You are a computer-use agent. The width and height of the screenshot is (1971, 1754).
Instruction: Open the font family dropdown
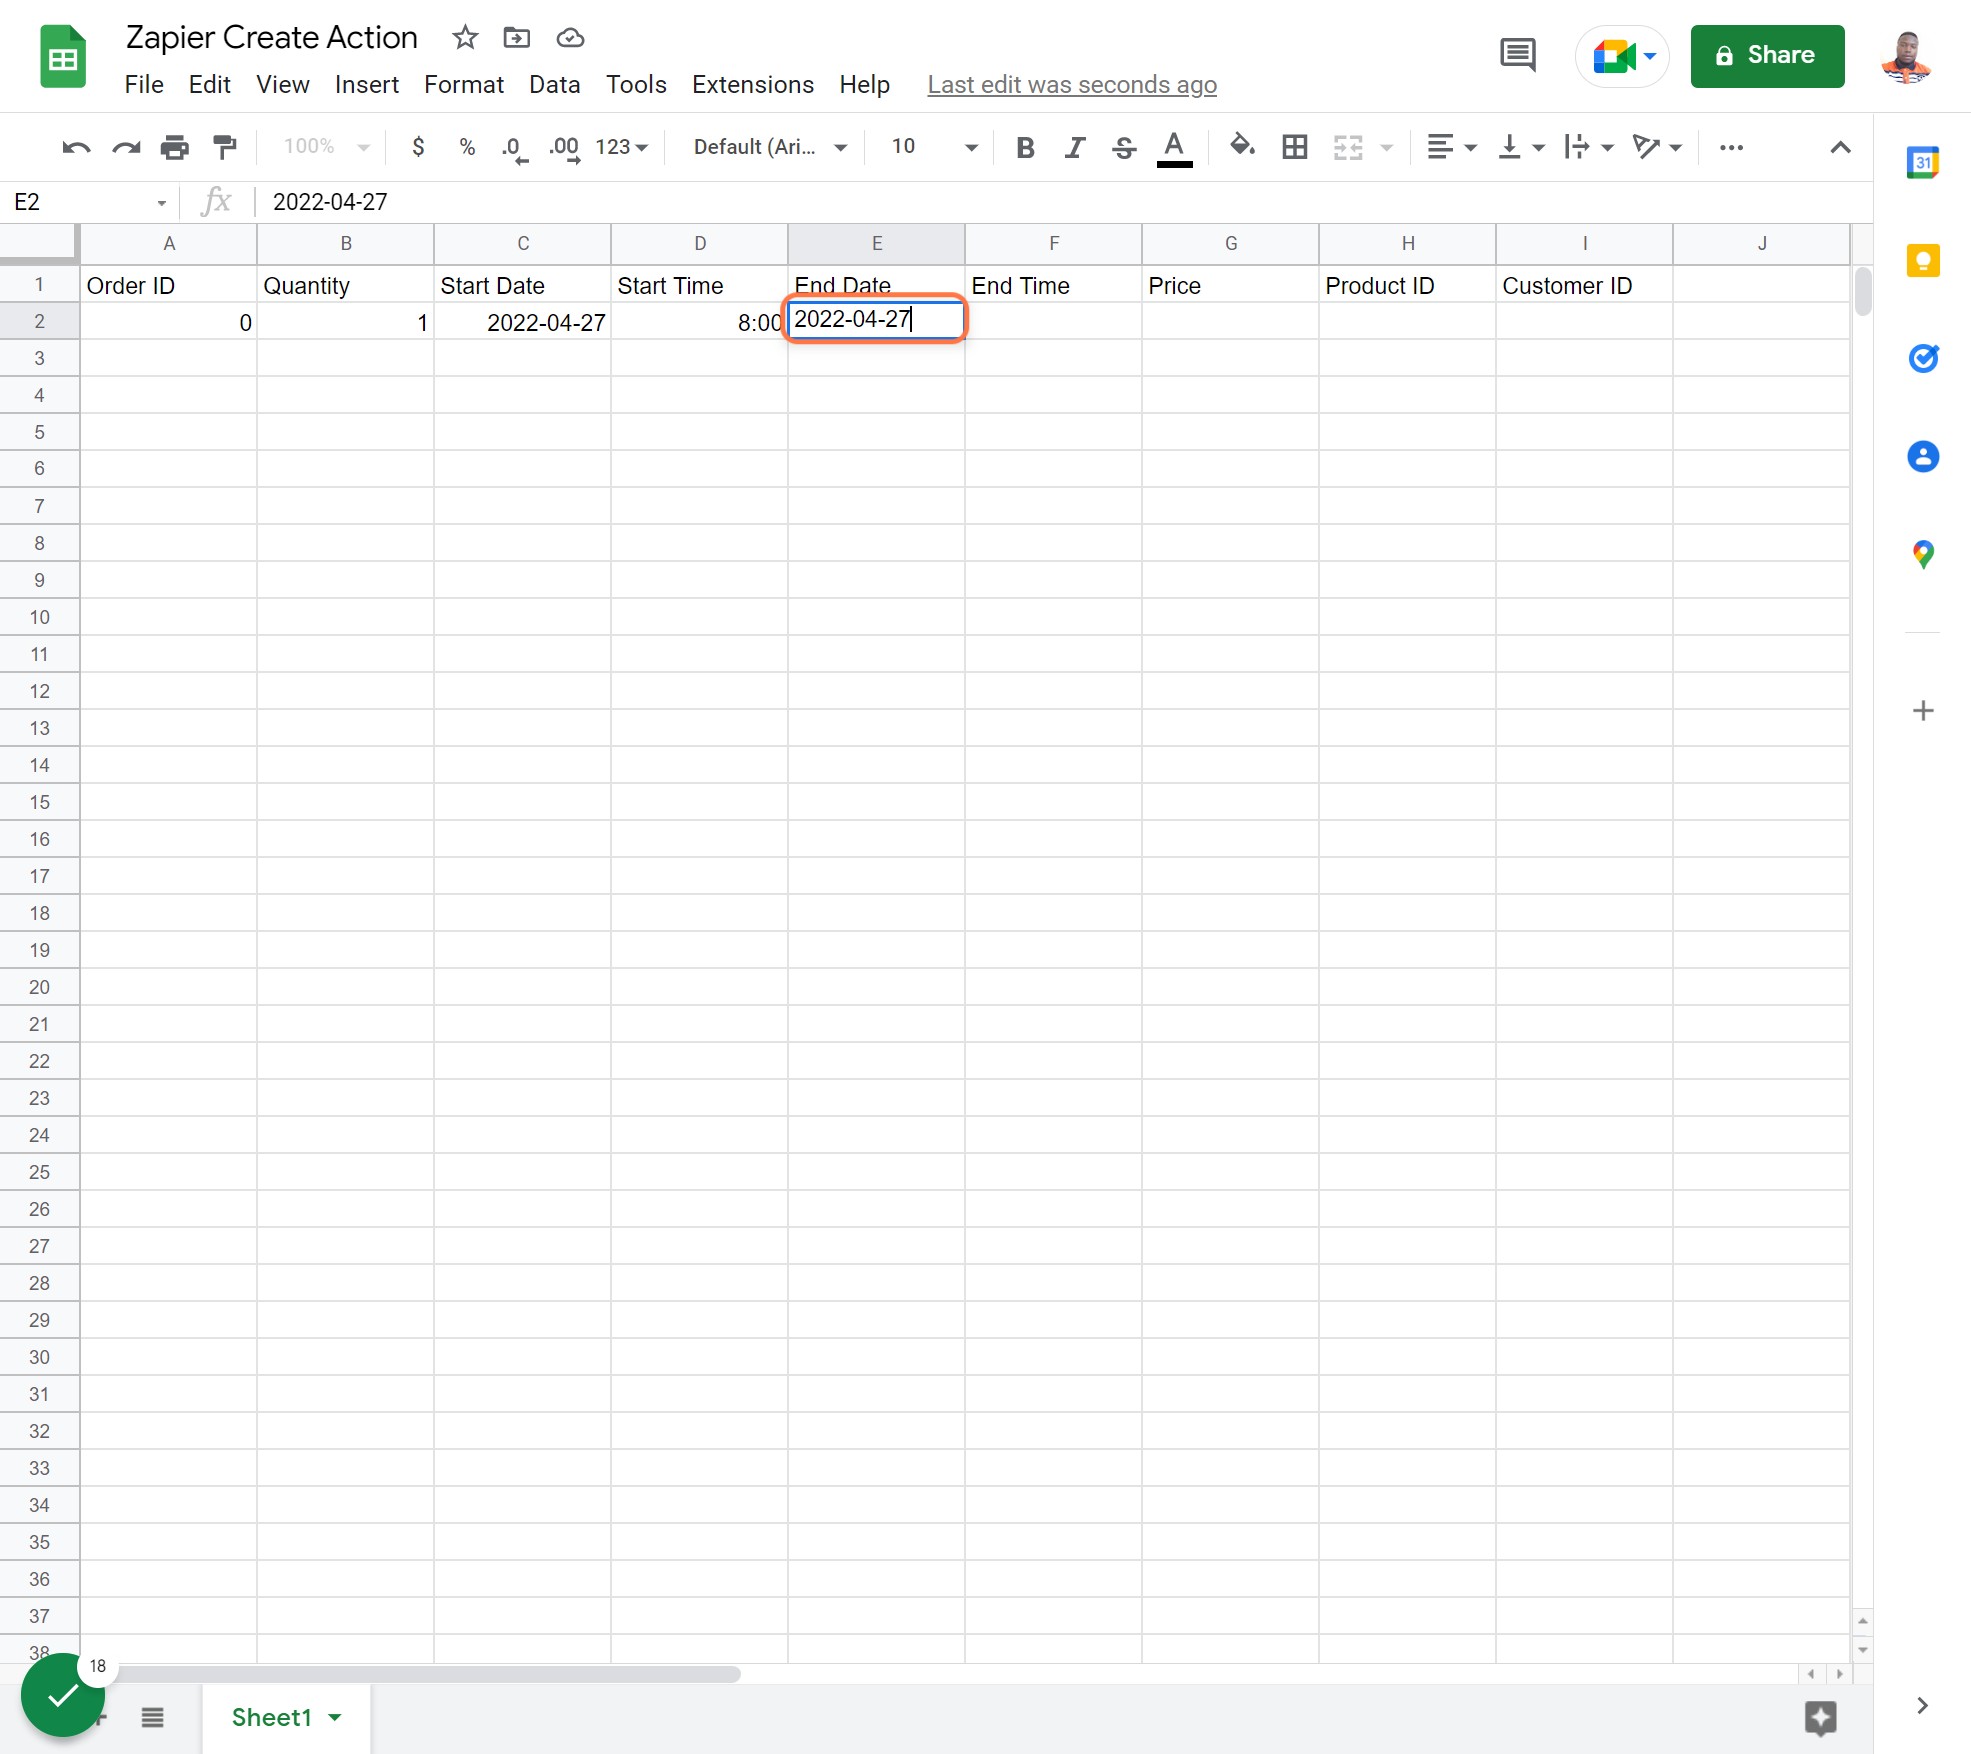tap(770, 147)
